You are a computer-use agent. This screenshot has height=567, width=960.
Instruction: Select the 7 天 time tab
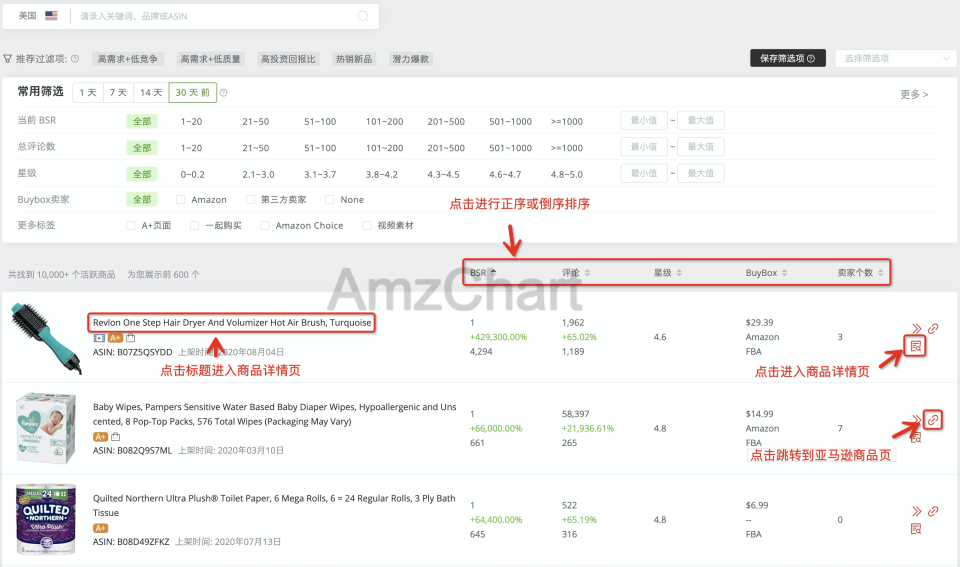click(118, 92)
